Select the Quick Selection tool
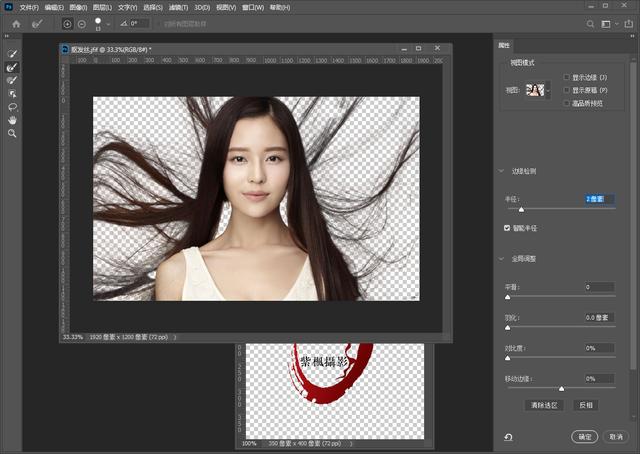The width and height of the screenshot is (640, 454). pyautogui.click(x=12, y=54)
